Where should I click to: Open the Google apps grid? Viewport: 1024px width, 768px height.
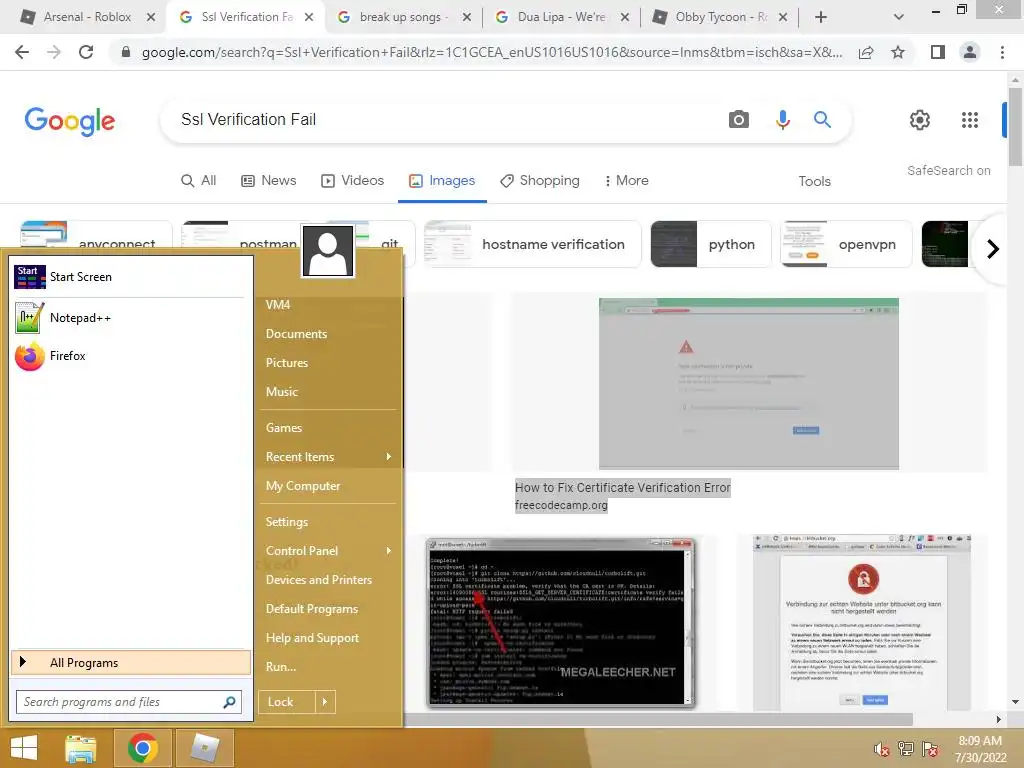tap(970, 120)
